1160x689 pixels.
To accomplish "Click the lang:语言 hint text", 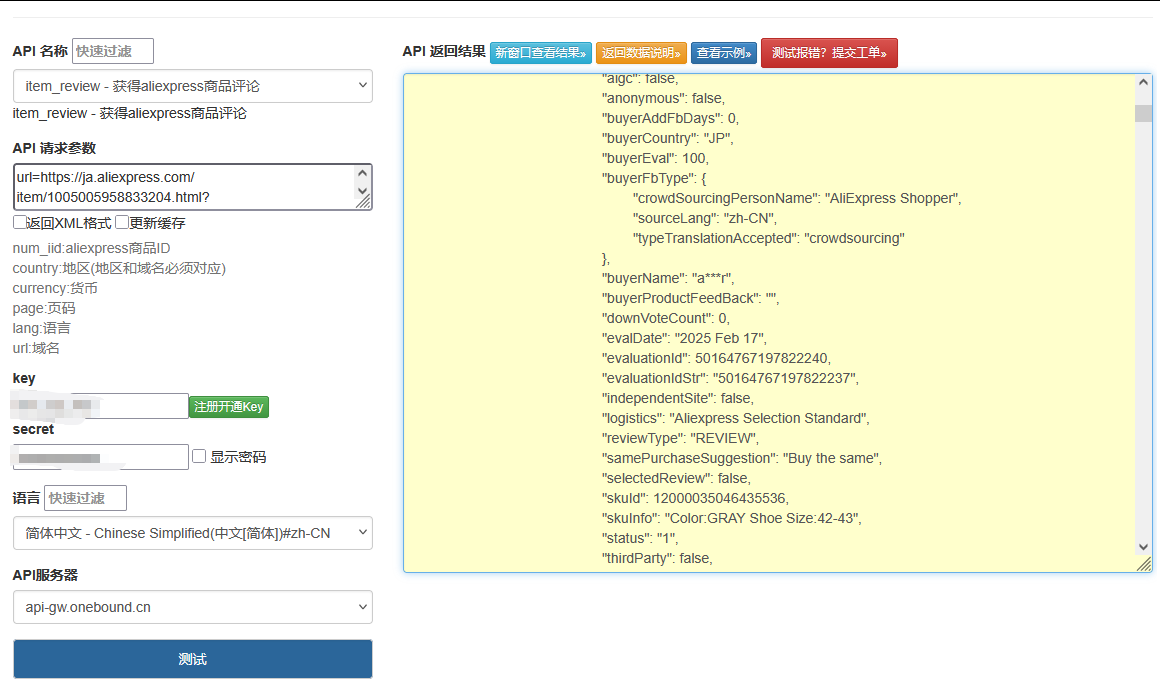I will click(41, 328).
